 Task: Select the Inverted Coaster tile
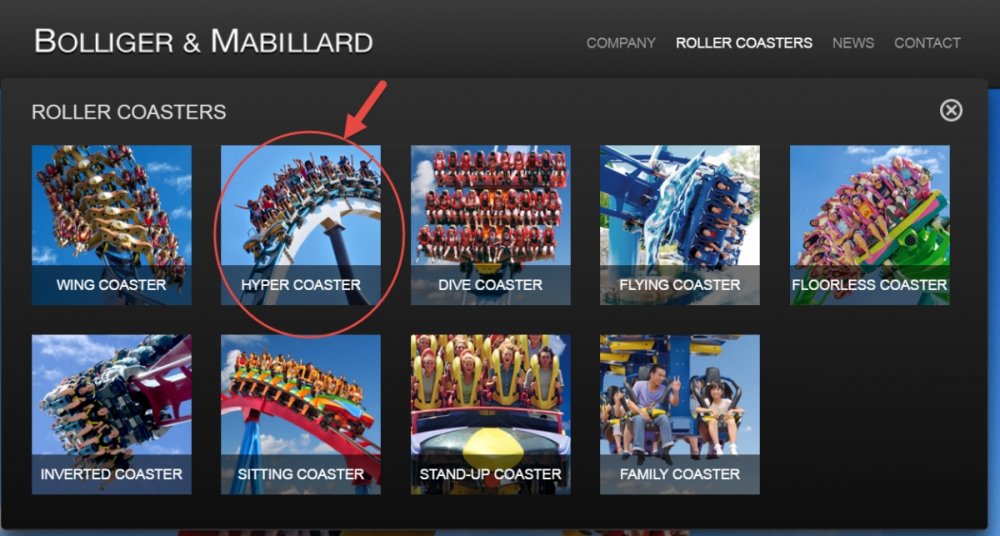point(112,414)
